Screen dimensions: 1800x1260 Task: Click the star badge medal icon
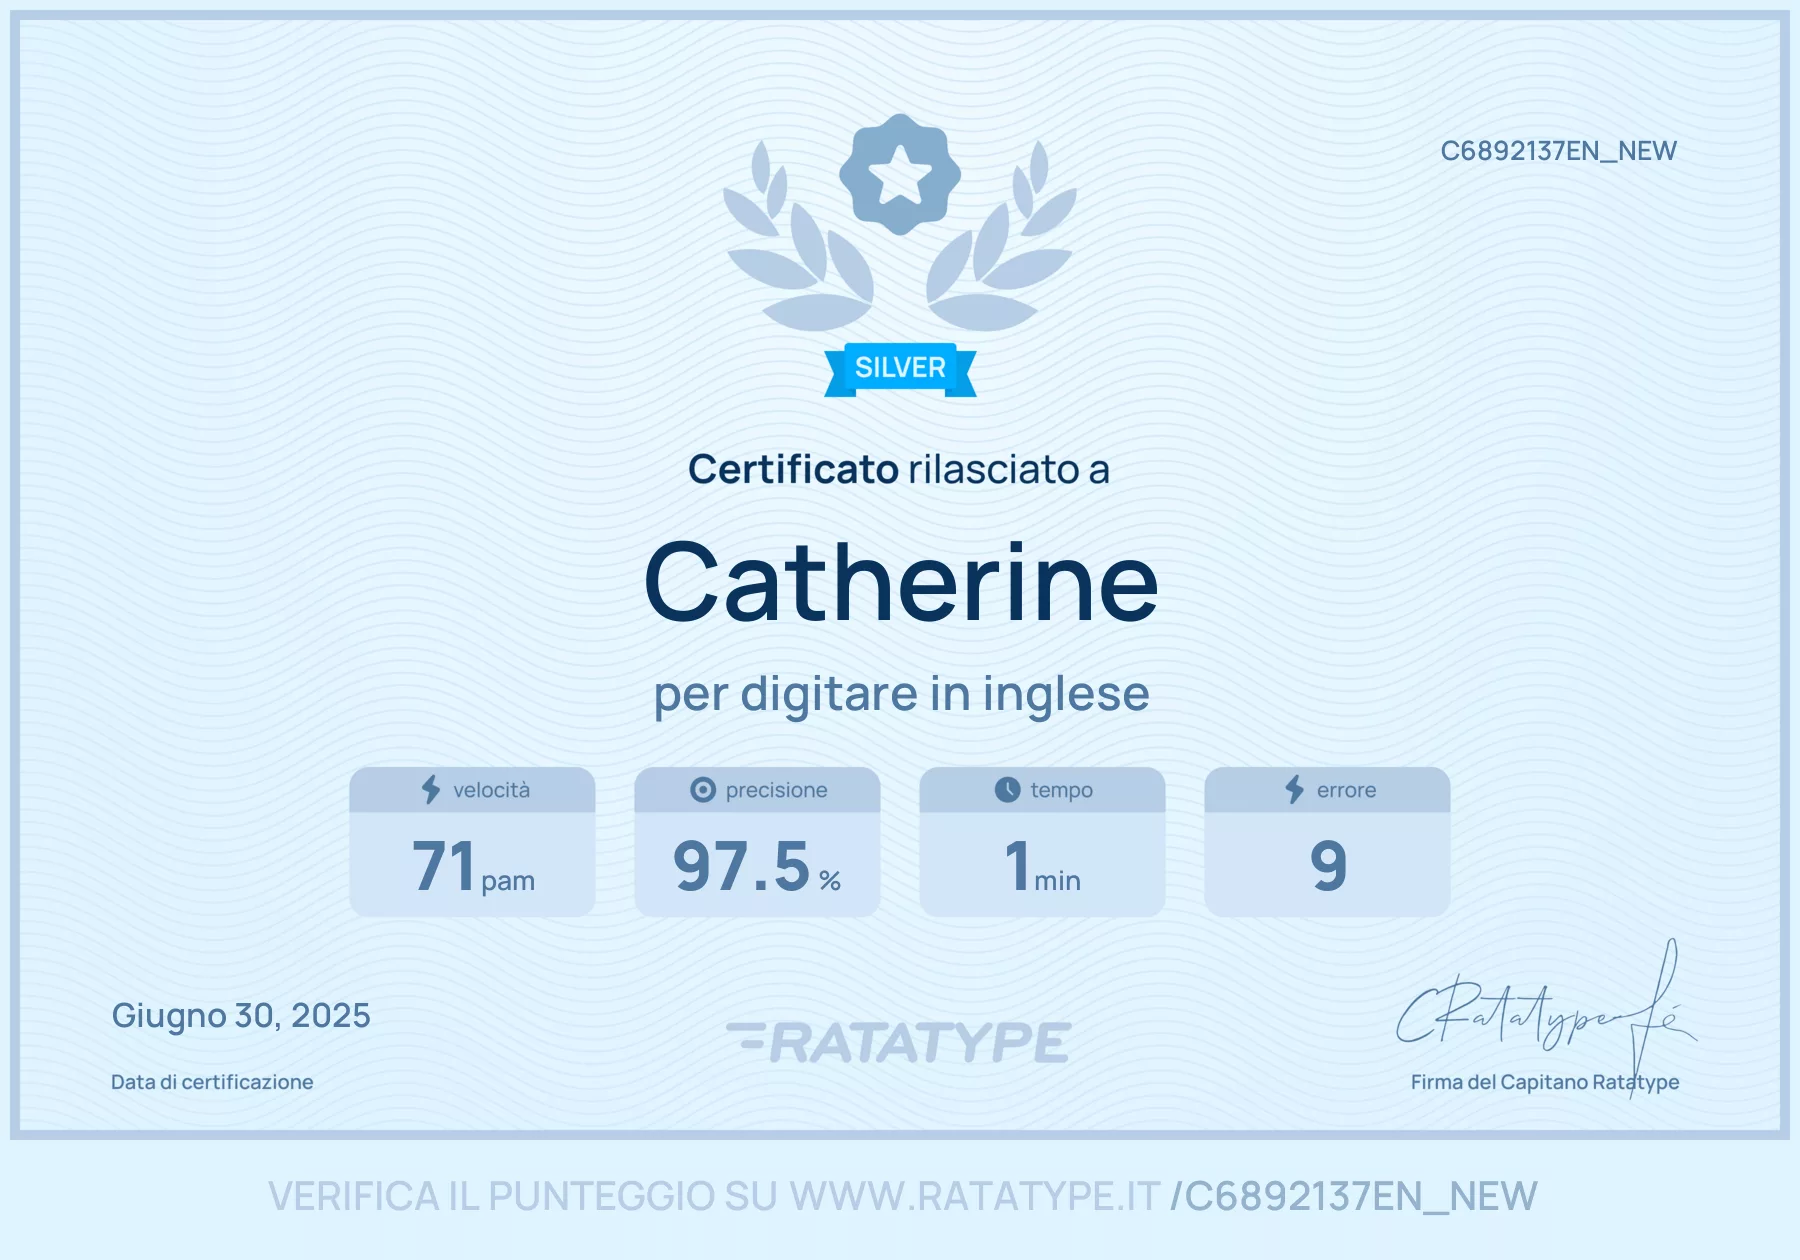pos(900,175)
